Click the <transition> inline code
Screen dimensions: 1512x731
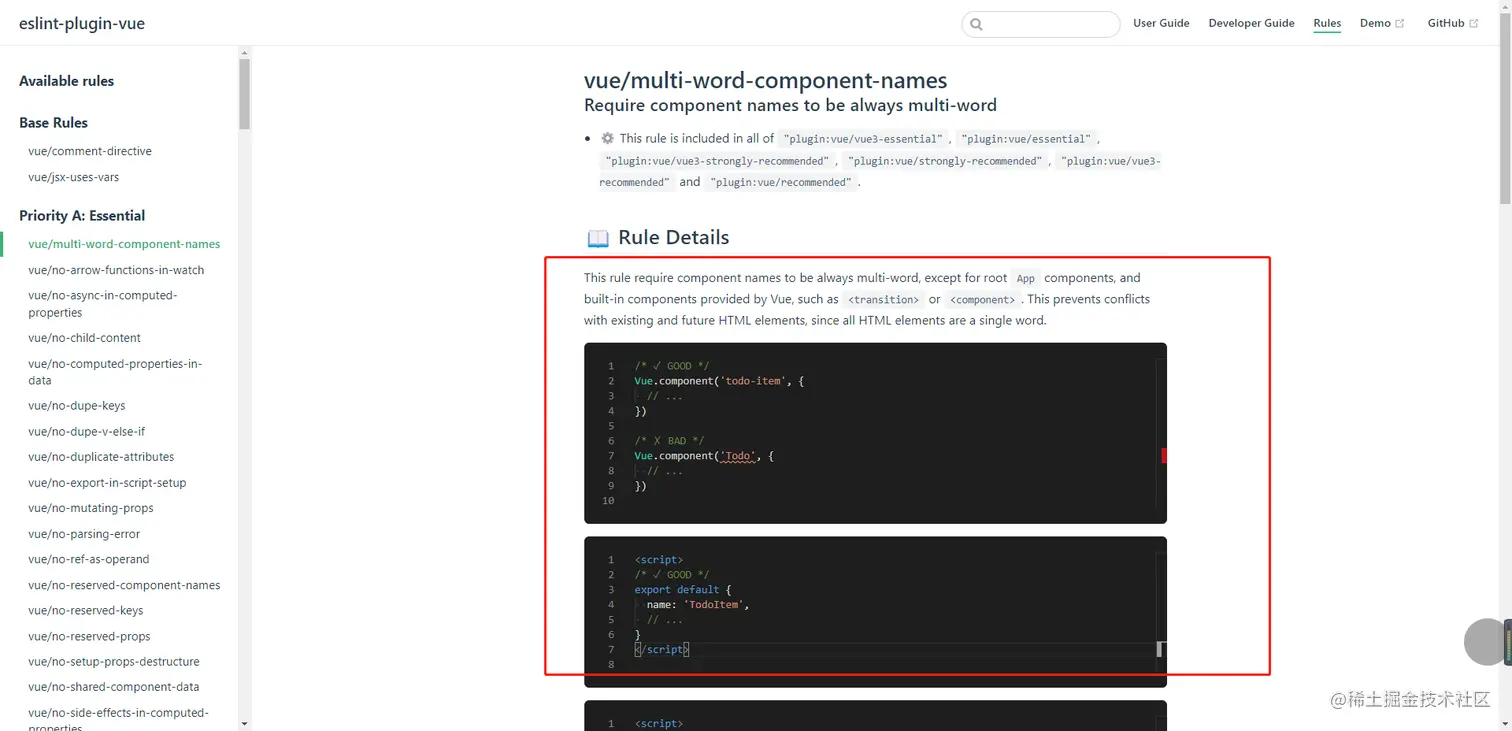(883, 300)
